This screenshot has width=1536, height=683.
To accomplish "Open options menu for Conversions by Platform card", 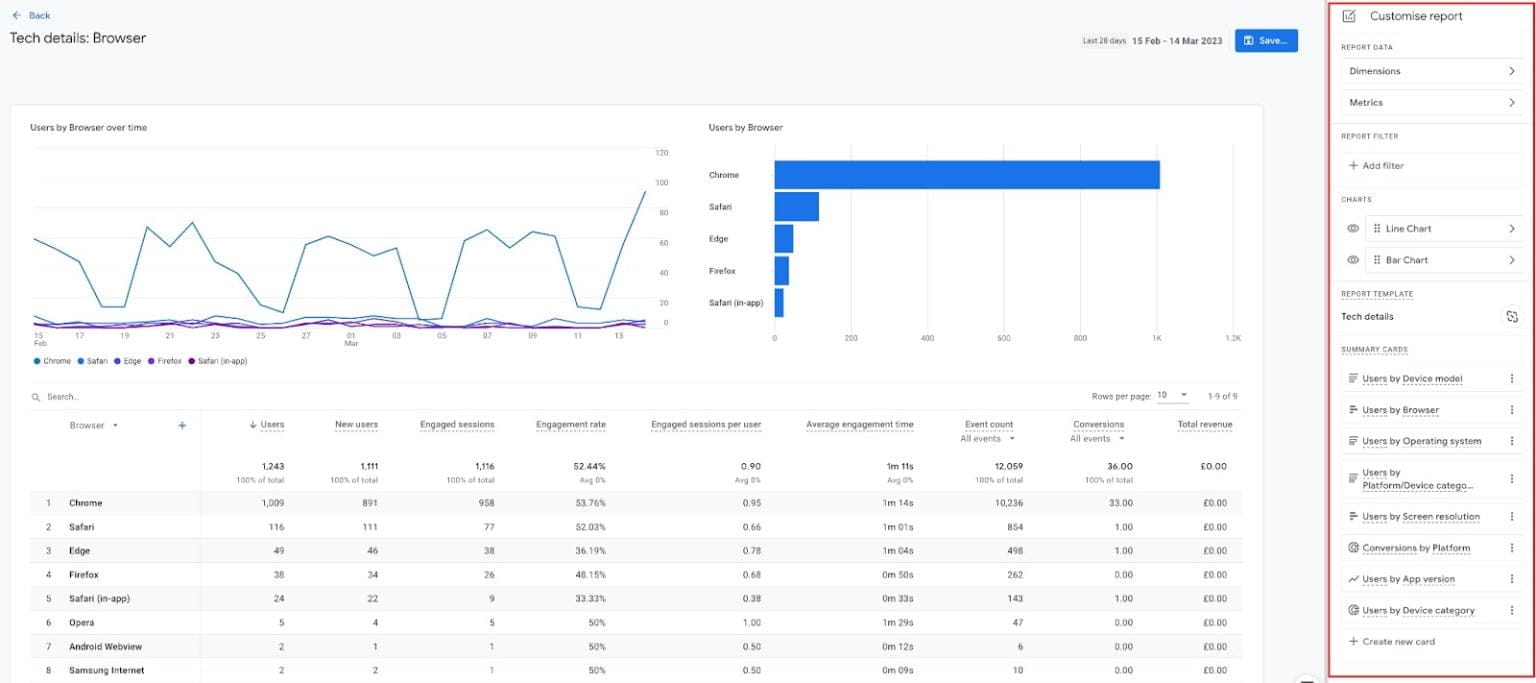I will [x=1513, y=548].
